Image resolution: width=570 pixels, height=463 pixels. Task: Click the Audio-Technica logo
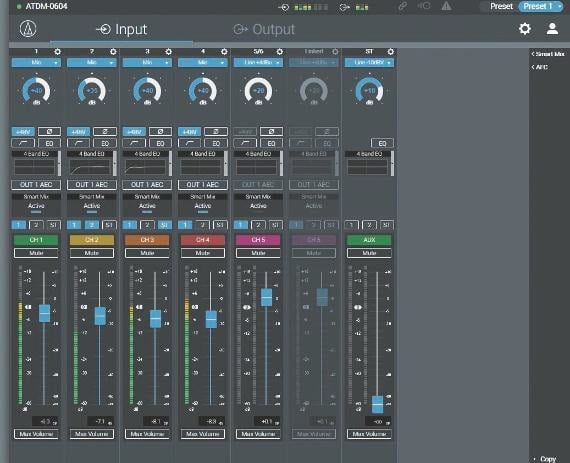point(28,29)
